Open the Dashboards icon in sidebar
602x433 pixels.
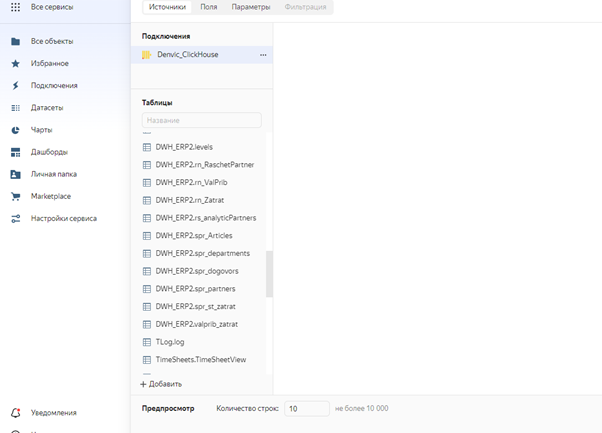point(15,152)
